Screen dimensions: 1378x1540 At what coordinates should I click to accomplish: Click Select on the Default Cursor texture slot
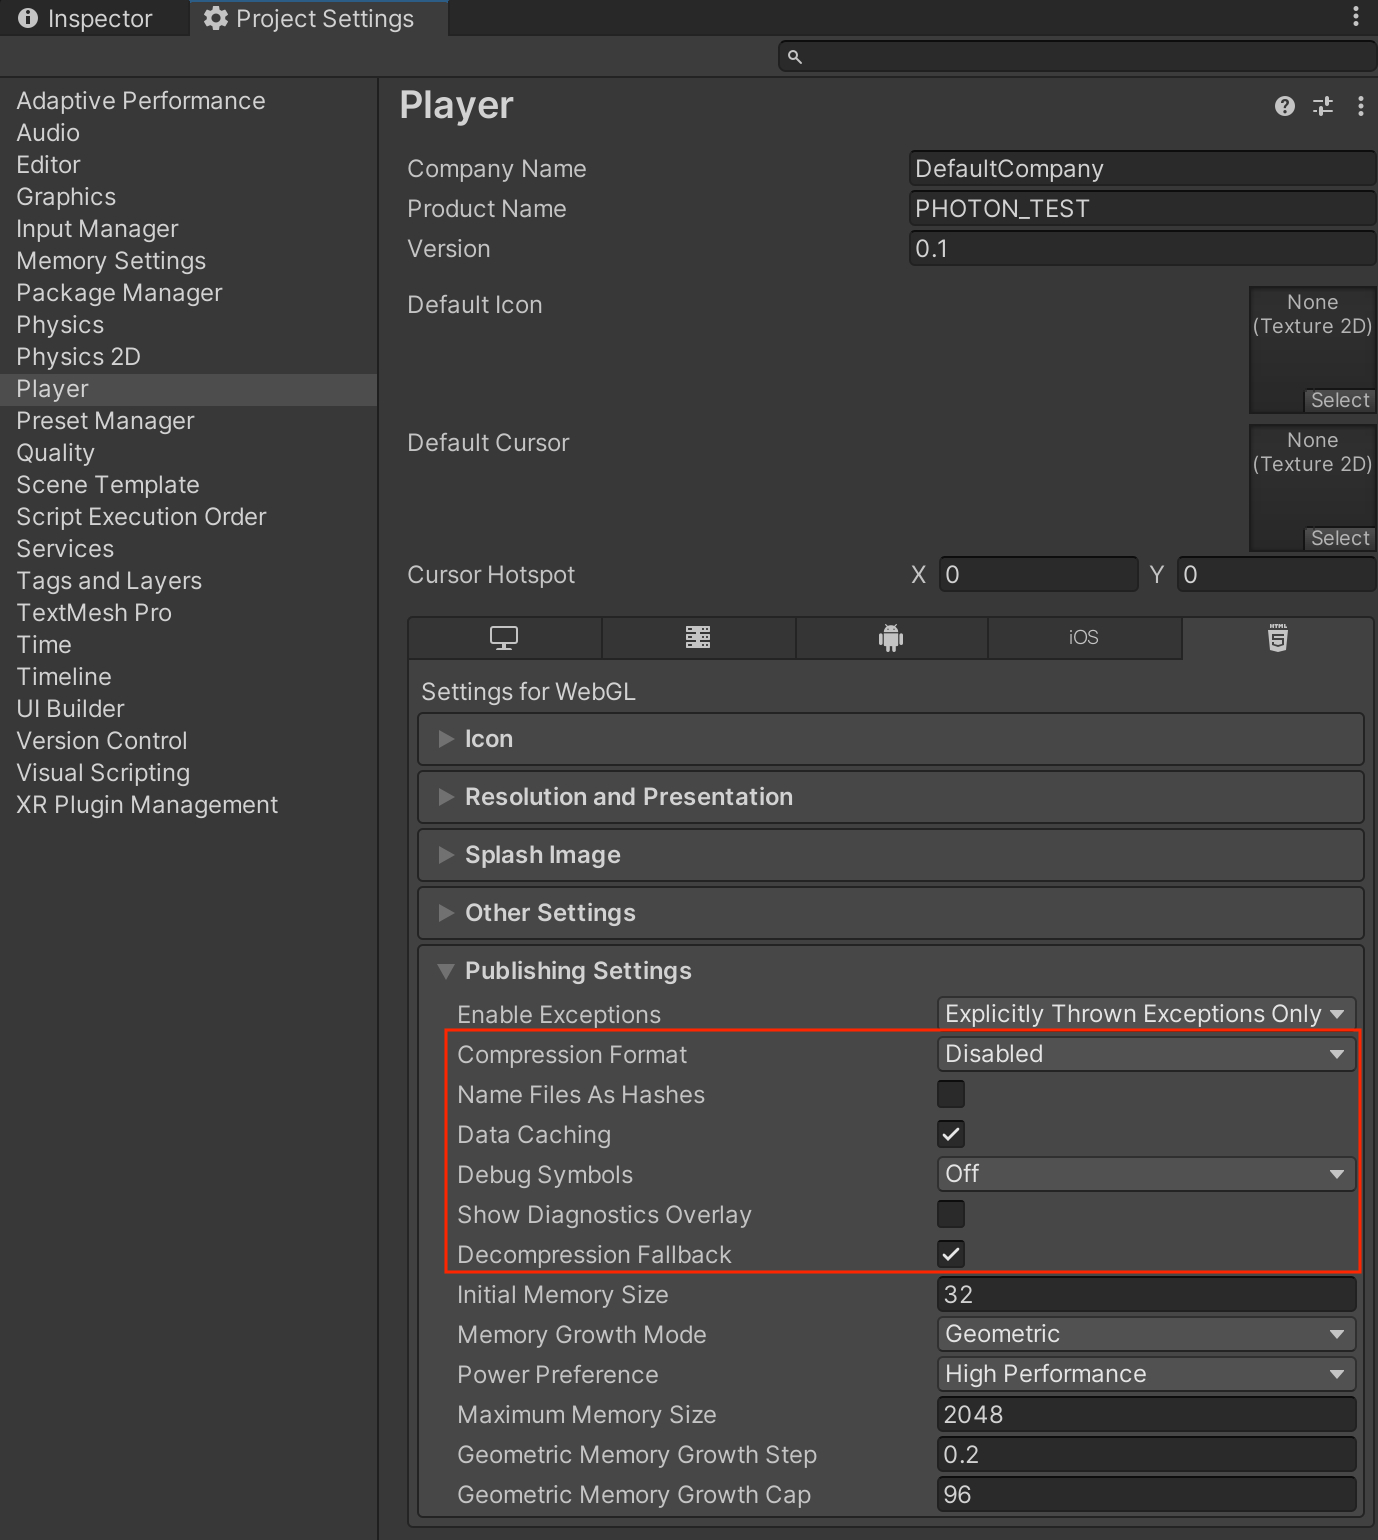pos(1339,538)
